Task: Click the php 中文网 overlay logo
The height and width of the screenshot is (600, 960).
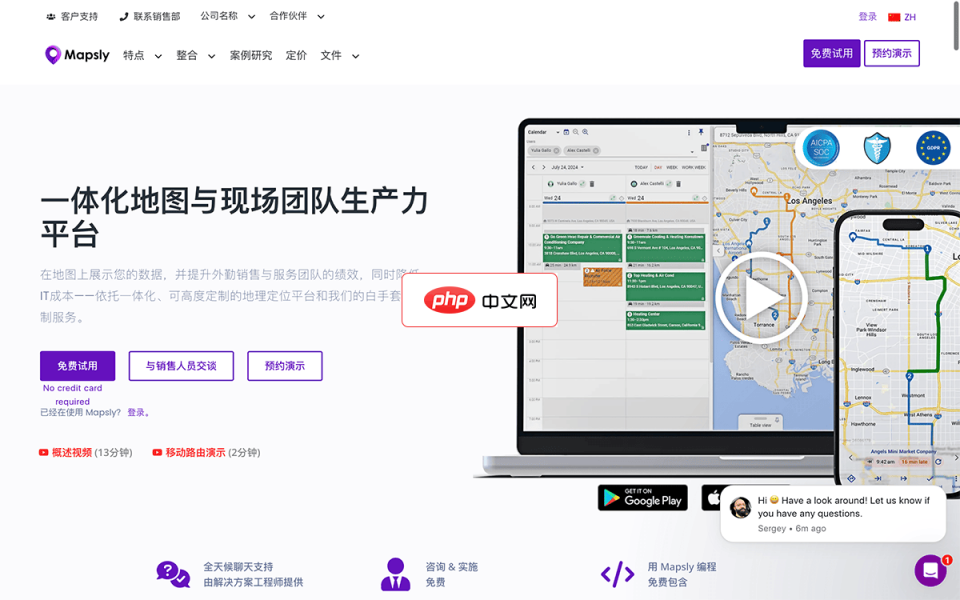Action: (480, 300)
